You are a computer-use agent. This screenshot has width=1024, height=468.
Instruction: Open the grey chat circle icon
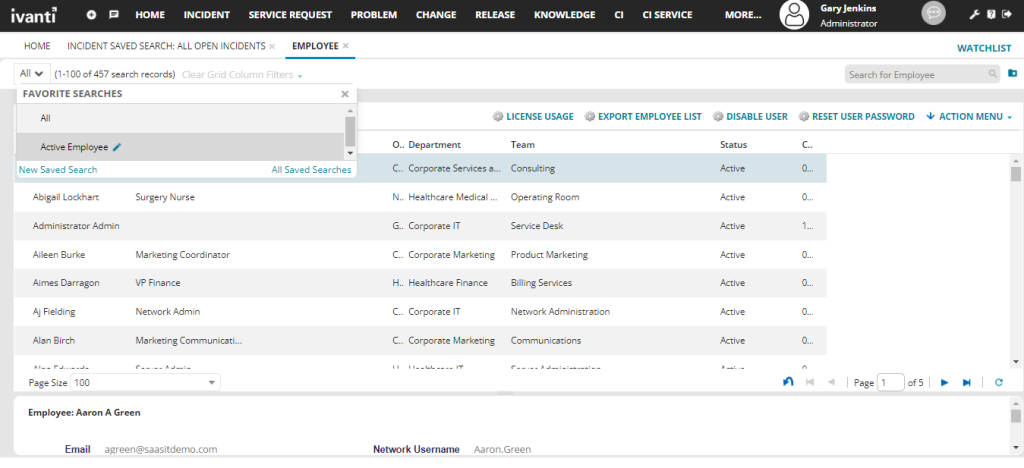(933, 13)
